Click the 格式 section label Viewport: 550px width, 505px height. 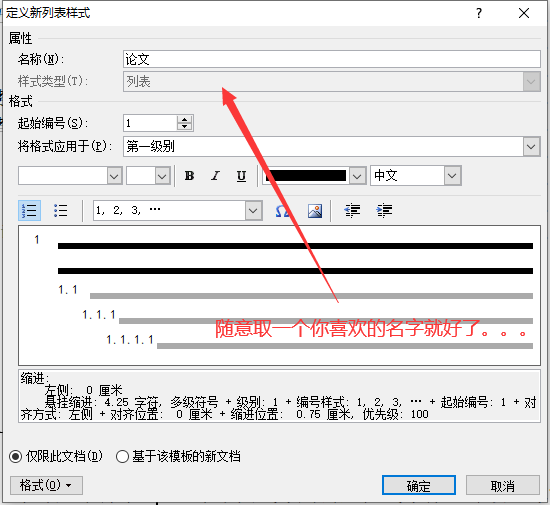tap(20, 101)
